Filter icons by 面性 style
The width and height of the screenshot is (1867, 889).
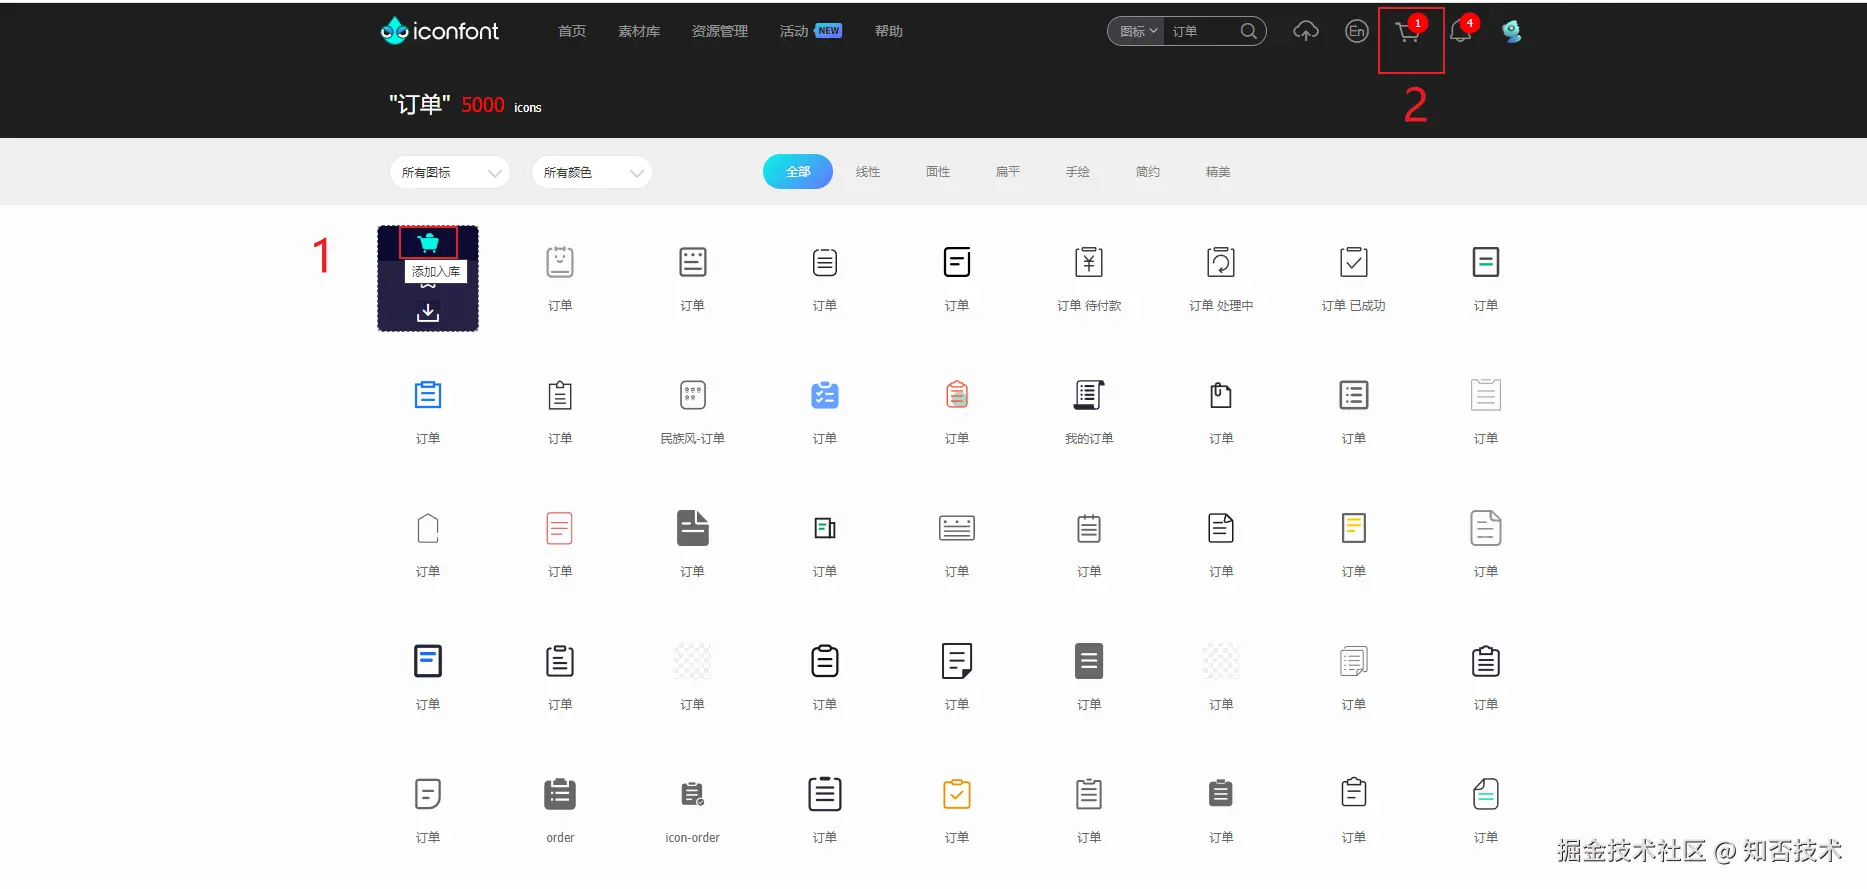pos(938,172)
